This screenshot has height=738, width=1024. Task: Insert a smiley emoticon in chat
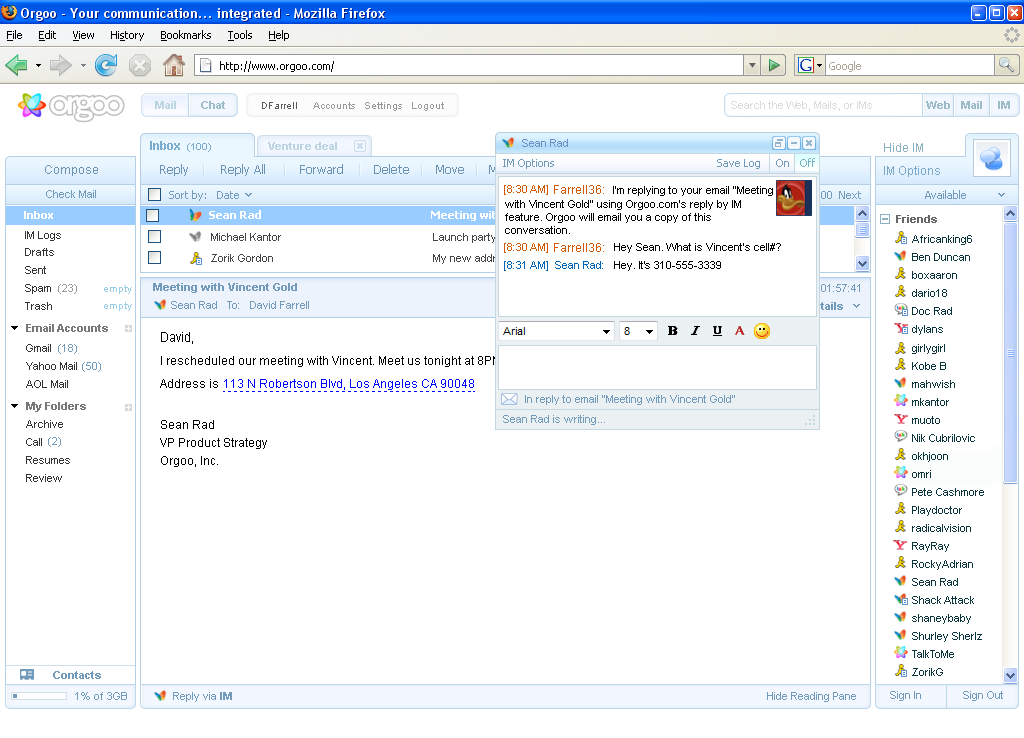tap(762, 331)
